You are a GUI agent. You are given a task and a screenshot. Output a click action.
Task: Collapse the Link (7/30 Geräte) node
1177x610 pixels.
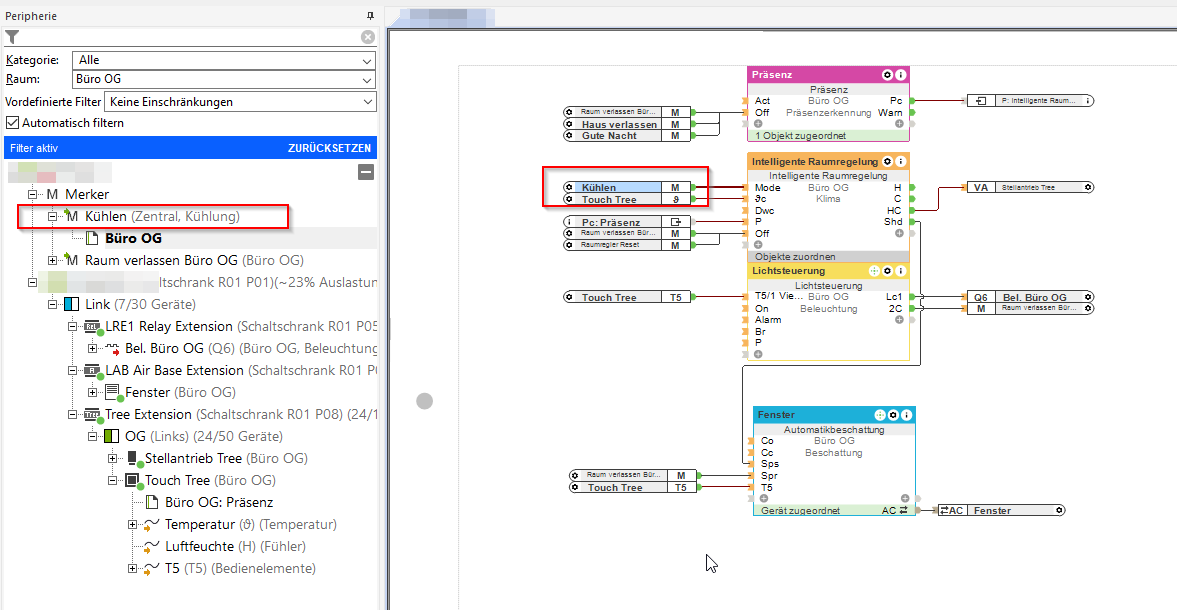coord(53,304)
